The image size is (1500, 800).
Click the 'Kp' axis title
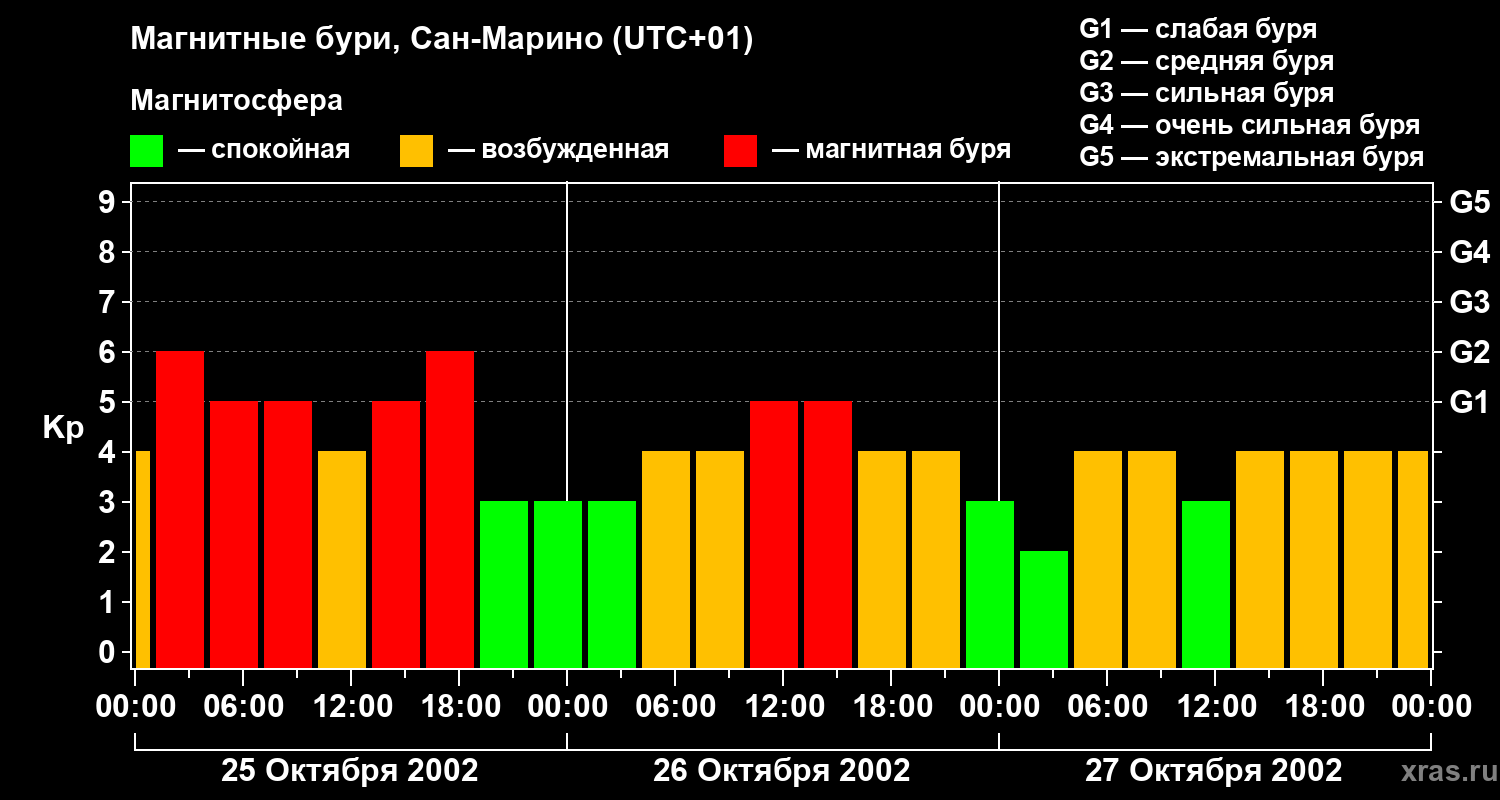pos(63,428)
